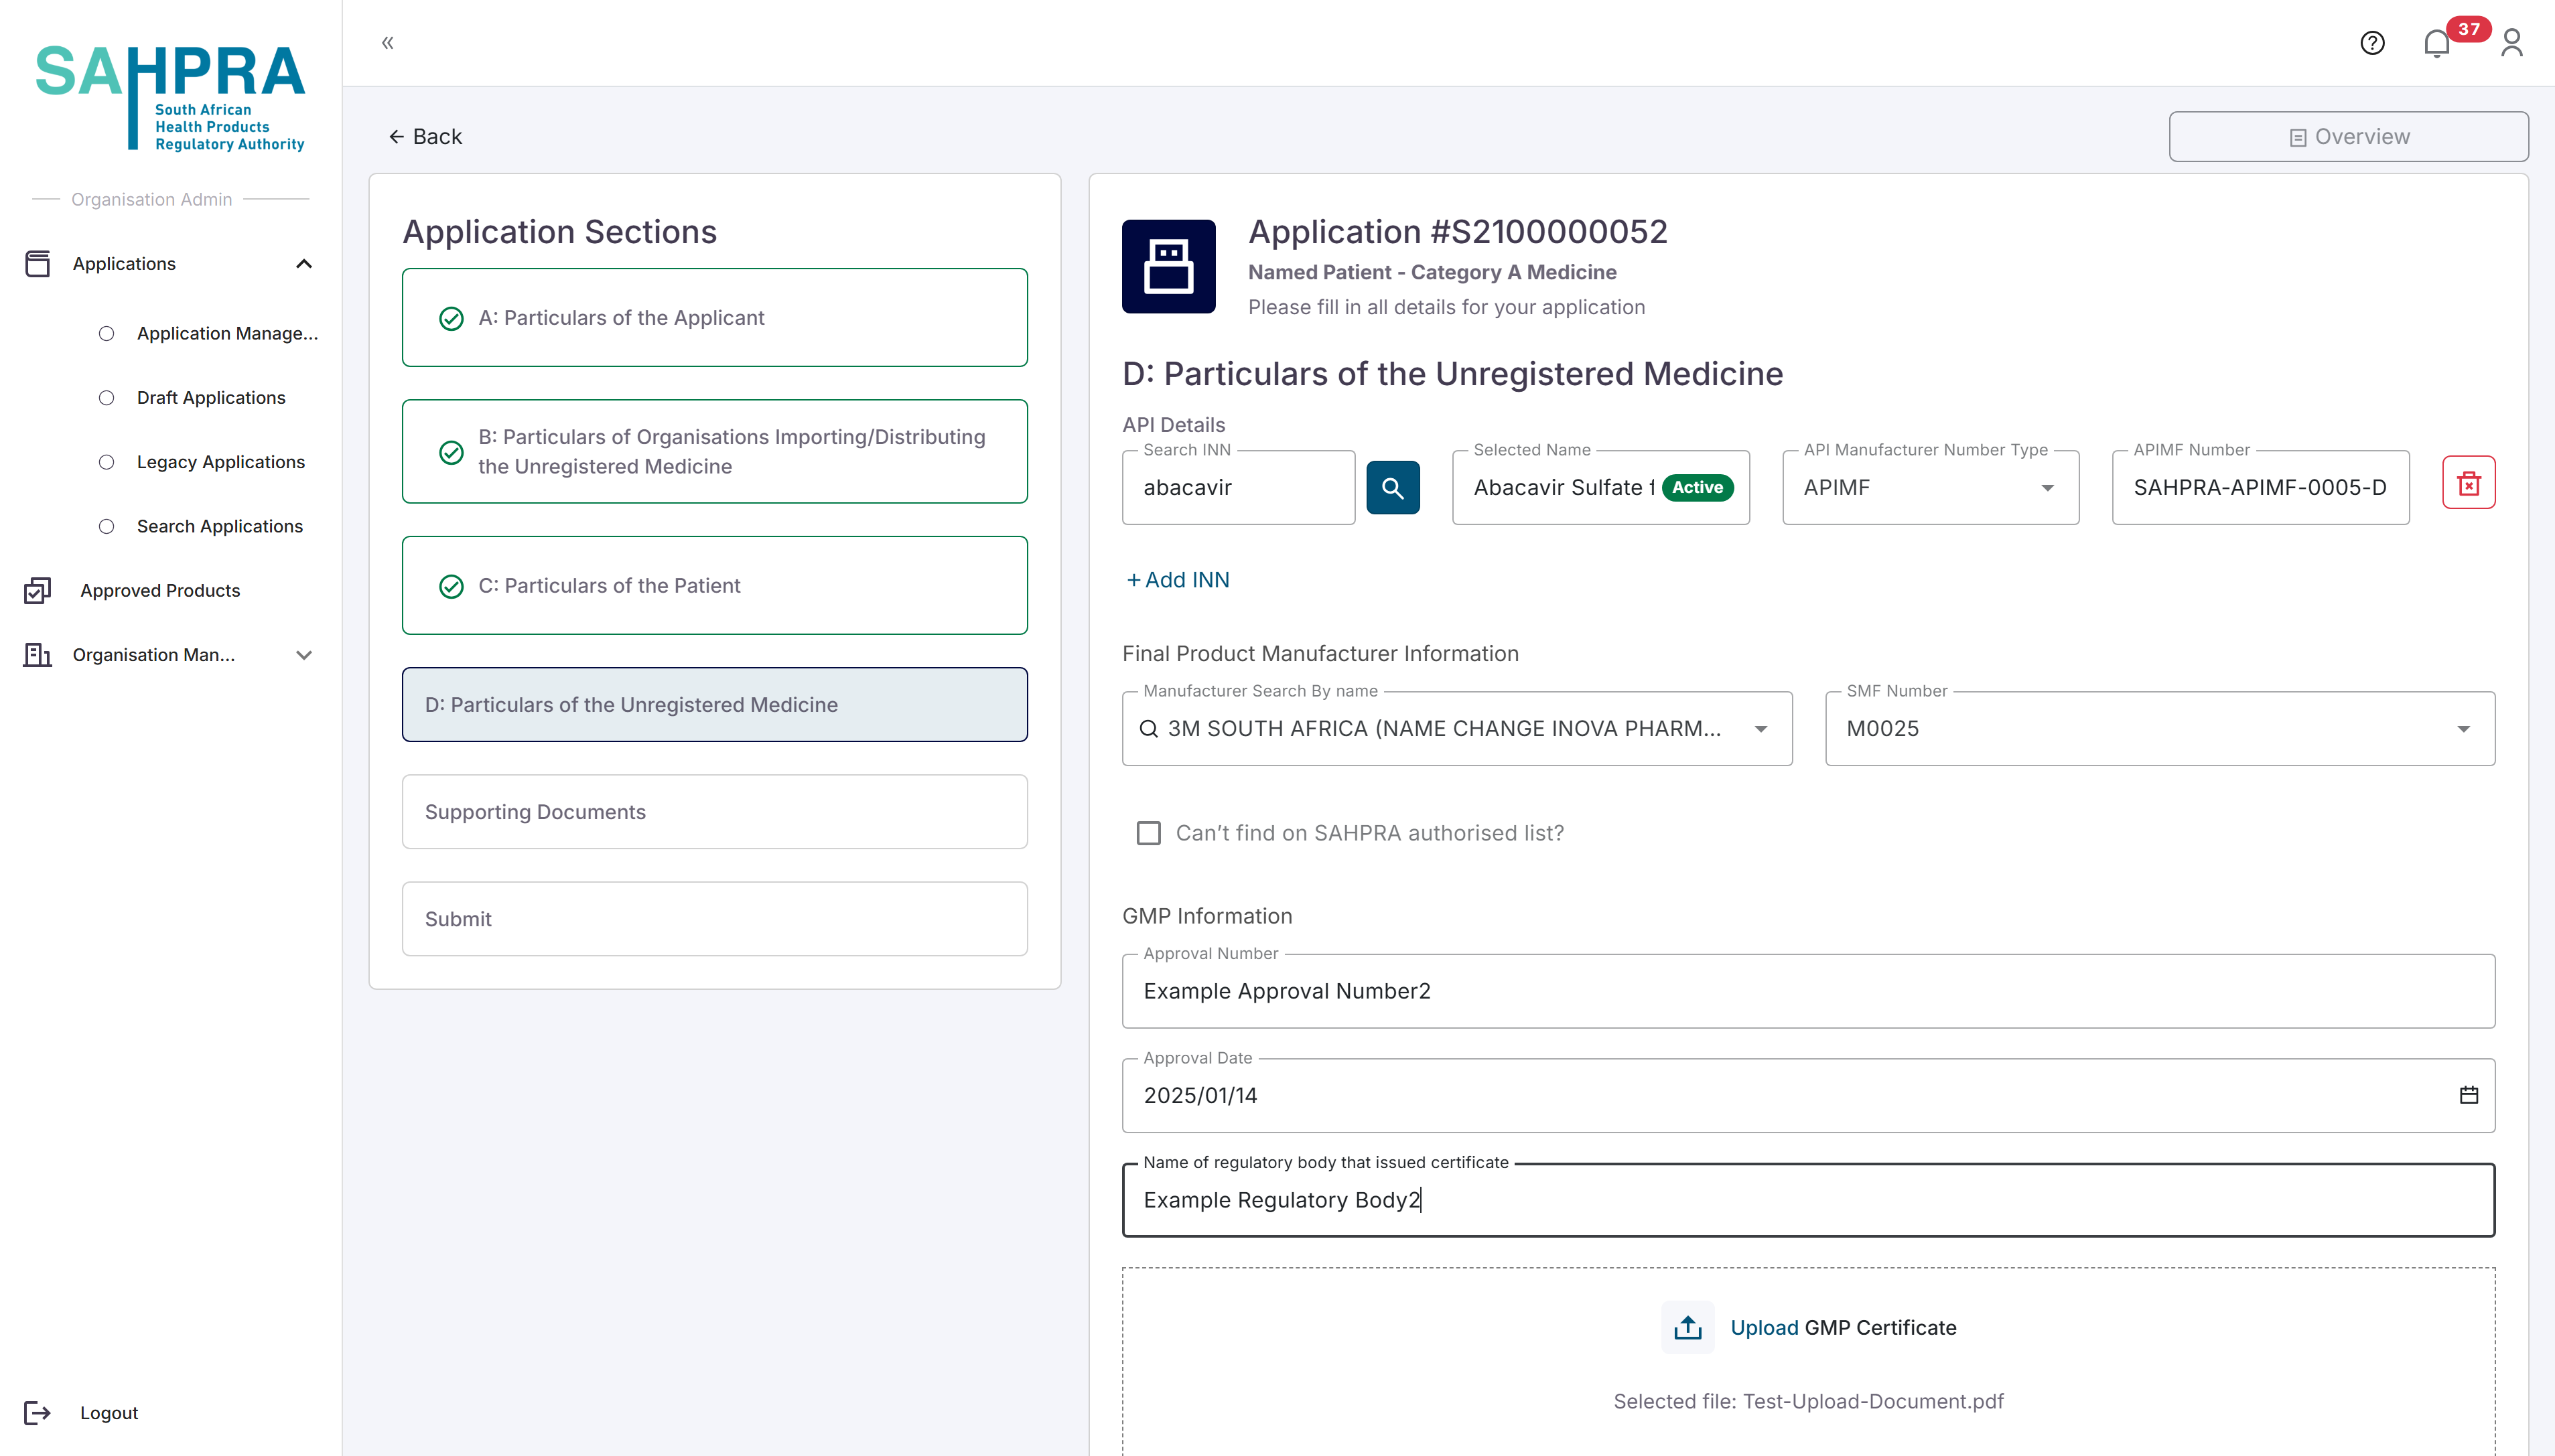Collapse the sidebar with double chevron
Image resolution: width=2555 pixels, height=1456 pixels.
click(x=388, y=42)
